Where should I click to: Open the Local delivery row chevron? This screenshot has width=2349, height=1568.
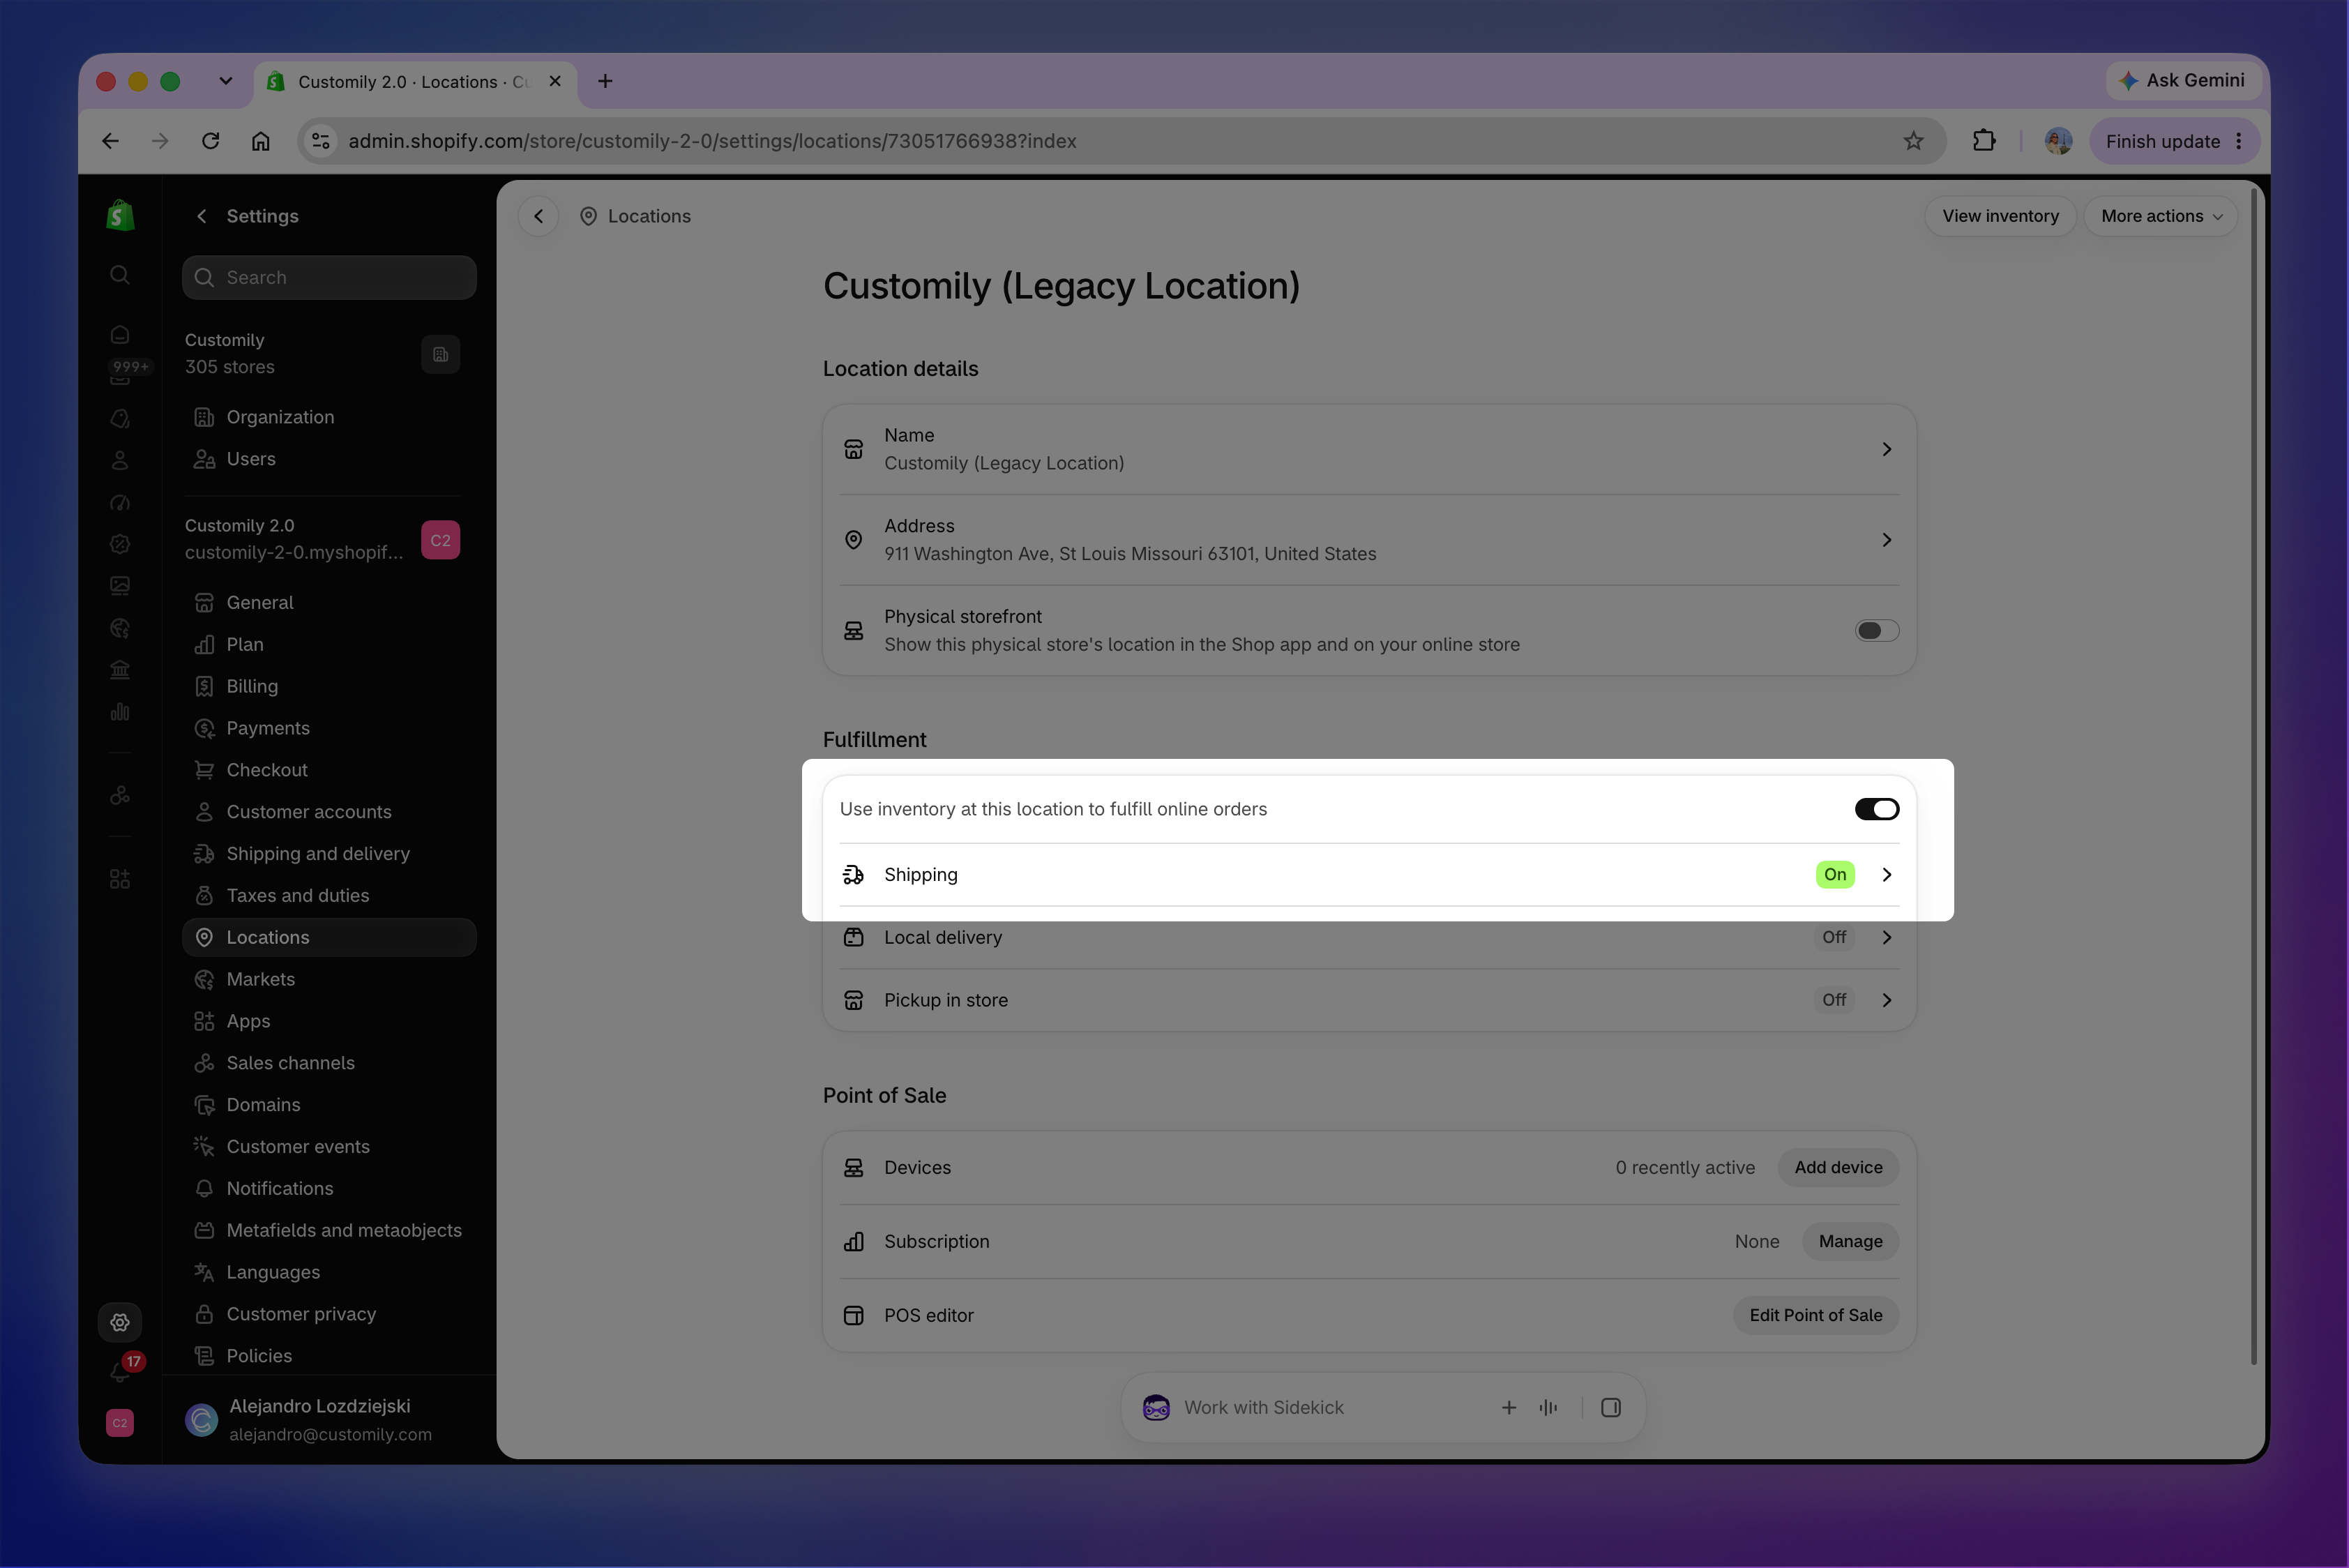point(1887,937)
